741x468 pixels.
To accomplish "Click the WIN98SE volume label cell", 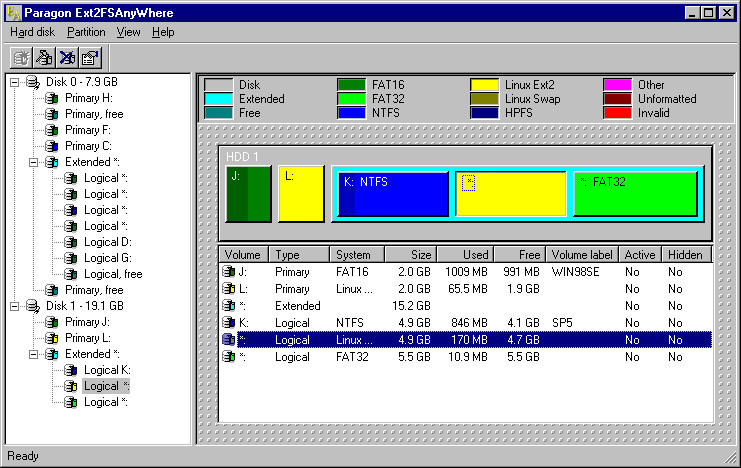I will click(x=575, y=272).
